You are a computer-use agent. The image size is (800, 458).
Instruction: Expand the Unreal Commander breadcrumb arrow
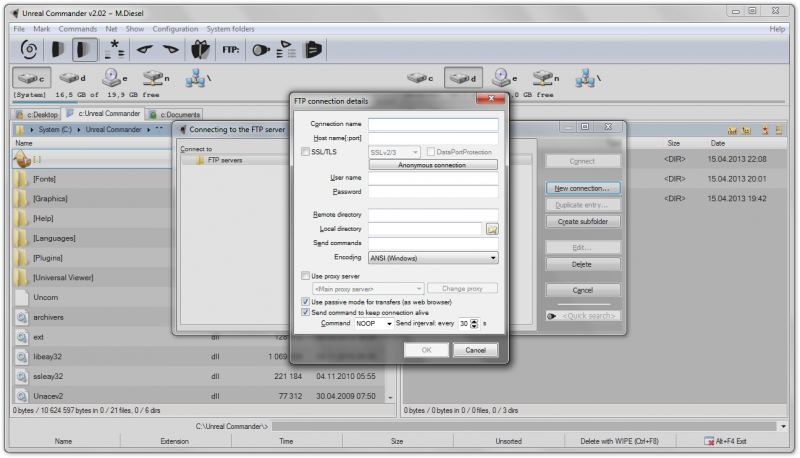pos(148,130)
